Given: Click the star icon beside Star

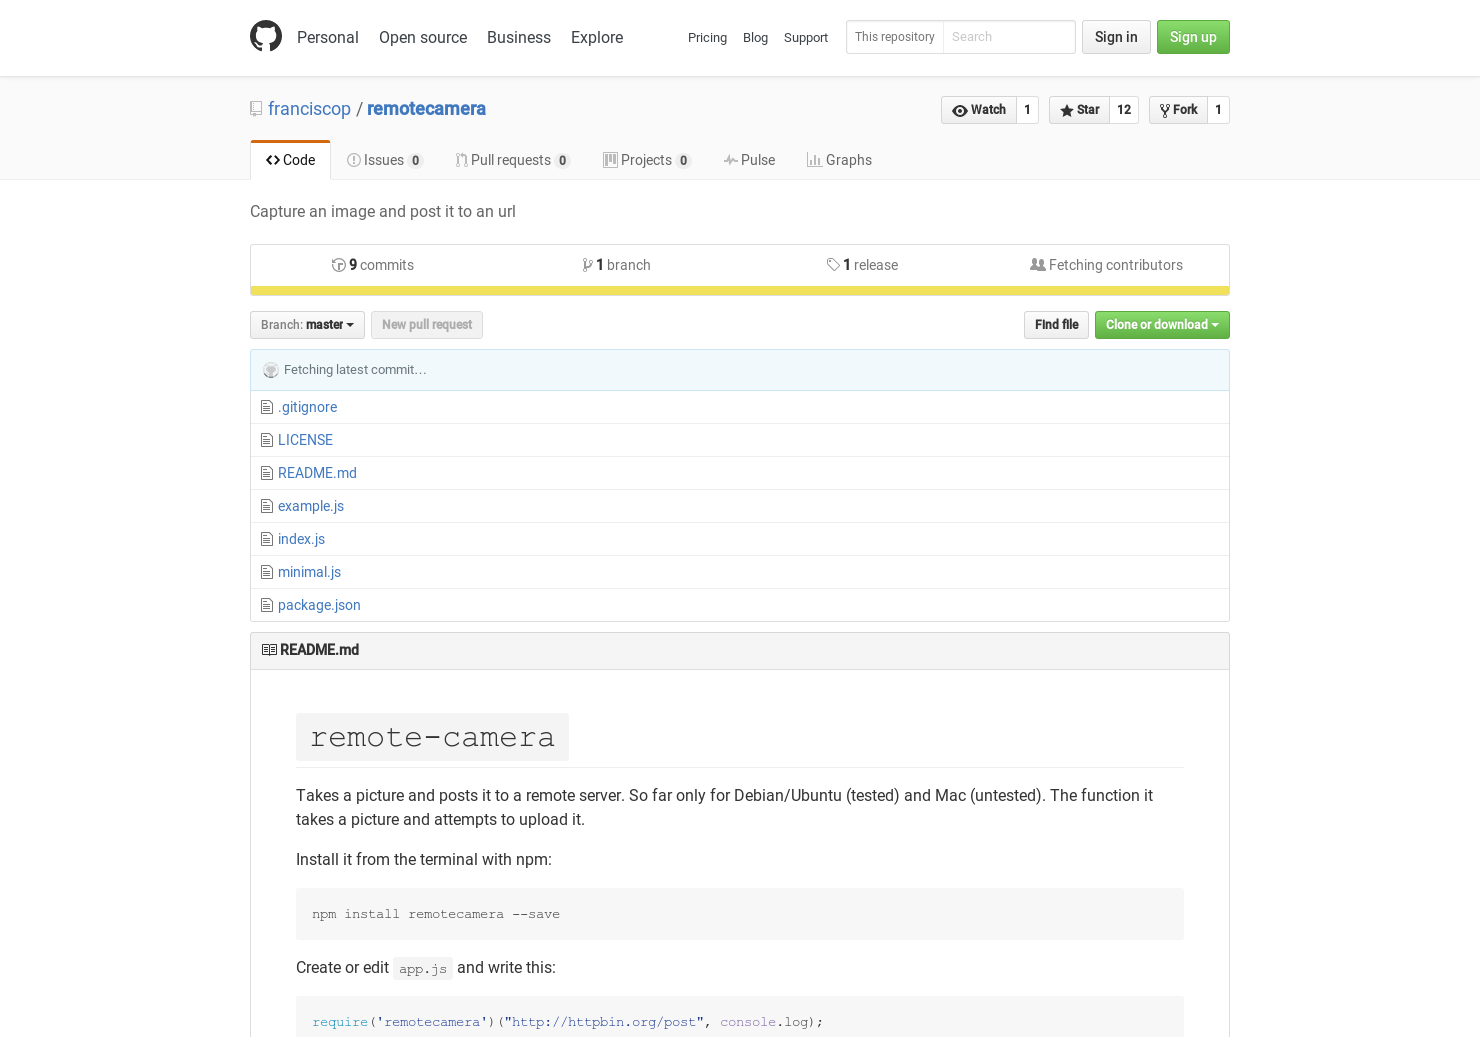Looking at the screenshot, I should (x=1067, y=110).
